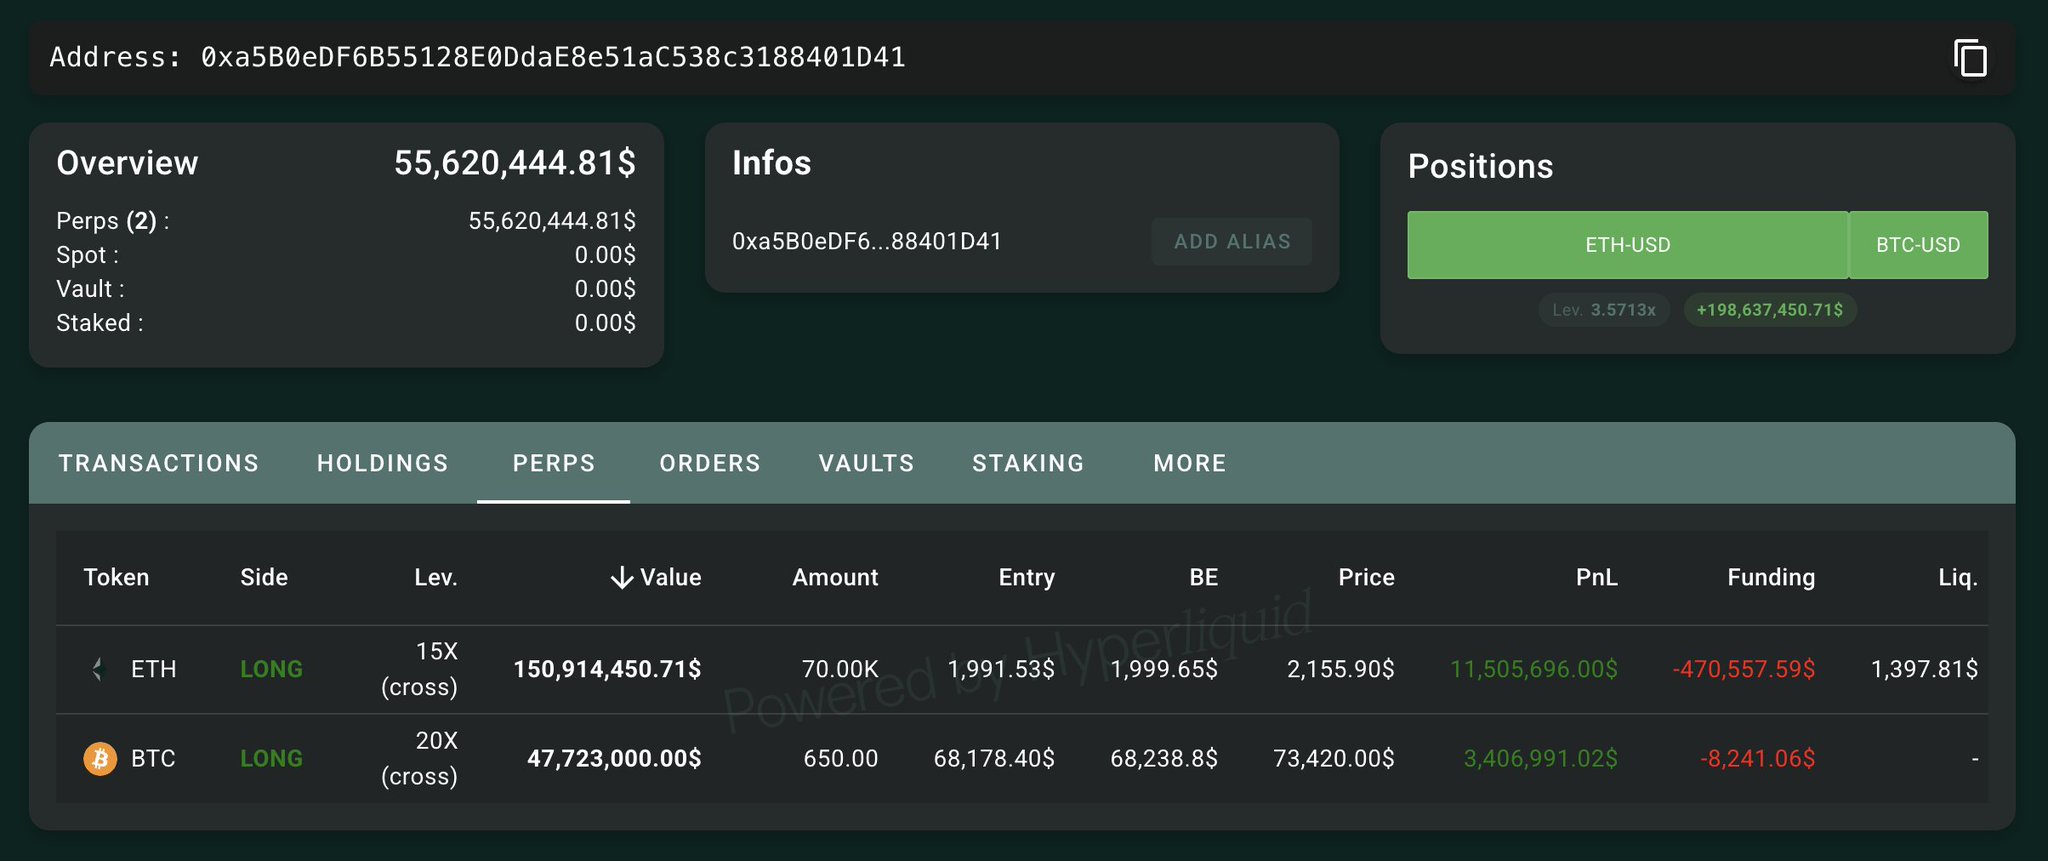The width and height of the screenshot is (2048, 861).
Task: Sort by the Funding column header
Action: pos(1770,577)
